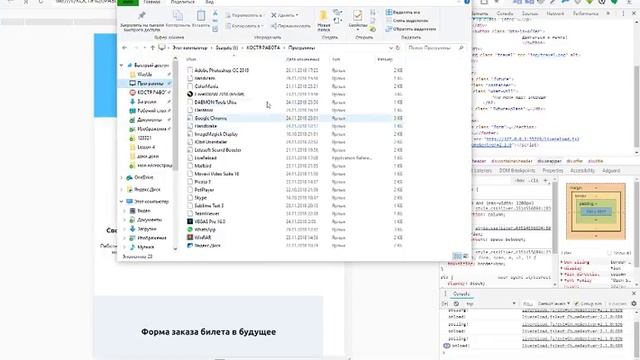Select the VEGAS Pro 16.0 shortcut
This screenshot has height=360, width=640.
210,222
